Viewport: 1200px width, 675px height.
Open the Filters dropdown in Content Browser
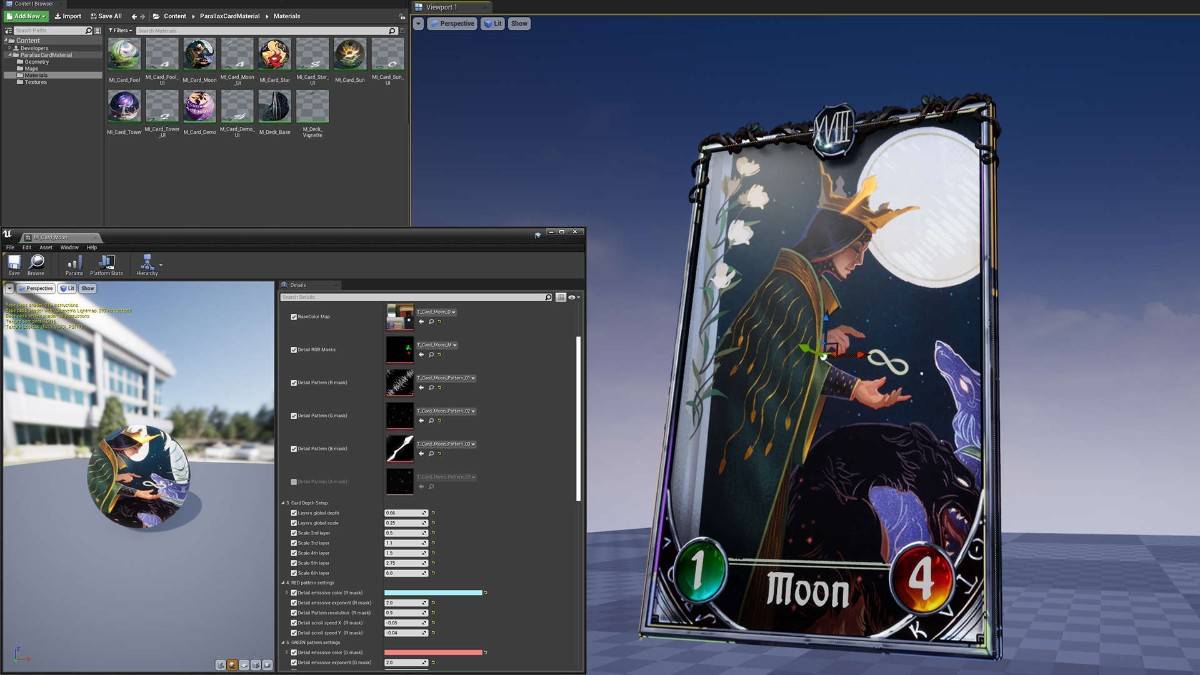119,31
